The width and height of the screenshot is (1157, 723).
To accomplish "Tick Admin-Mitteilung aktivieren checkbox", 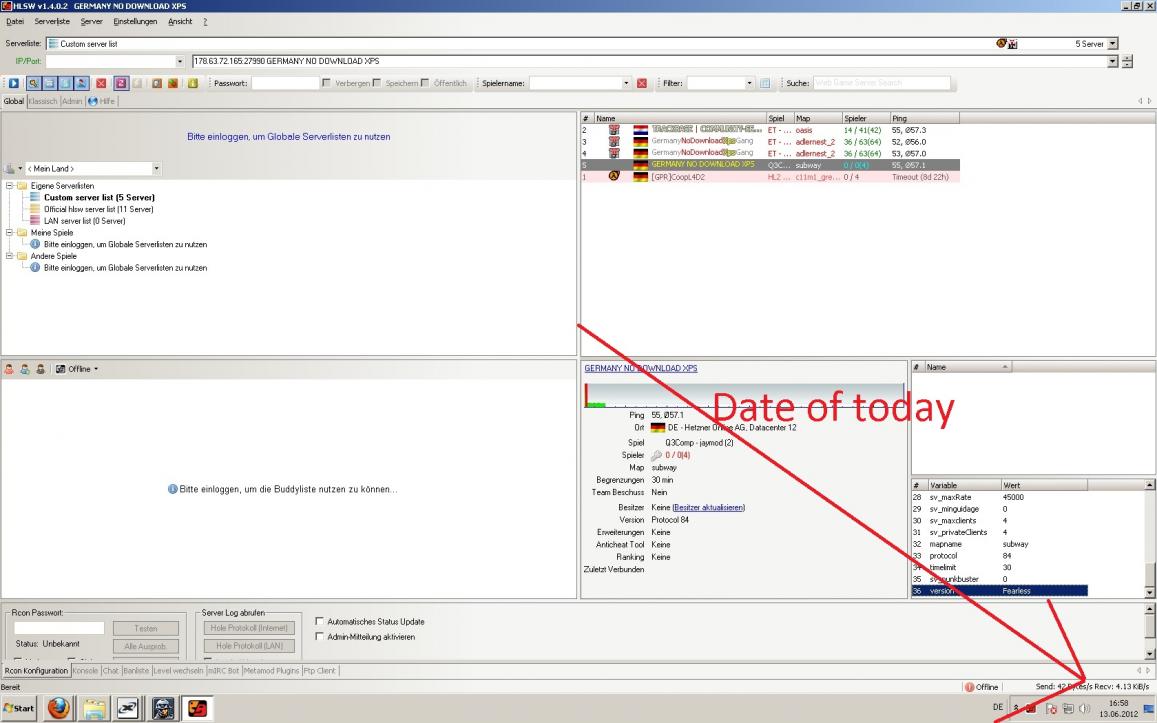I will tap(319, 637).
